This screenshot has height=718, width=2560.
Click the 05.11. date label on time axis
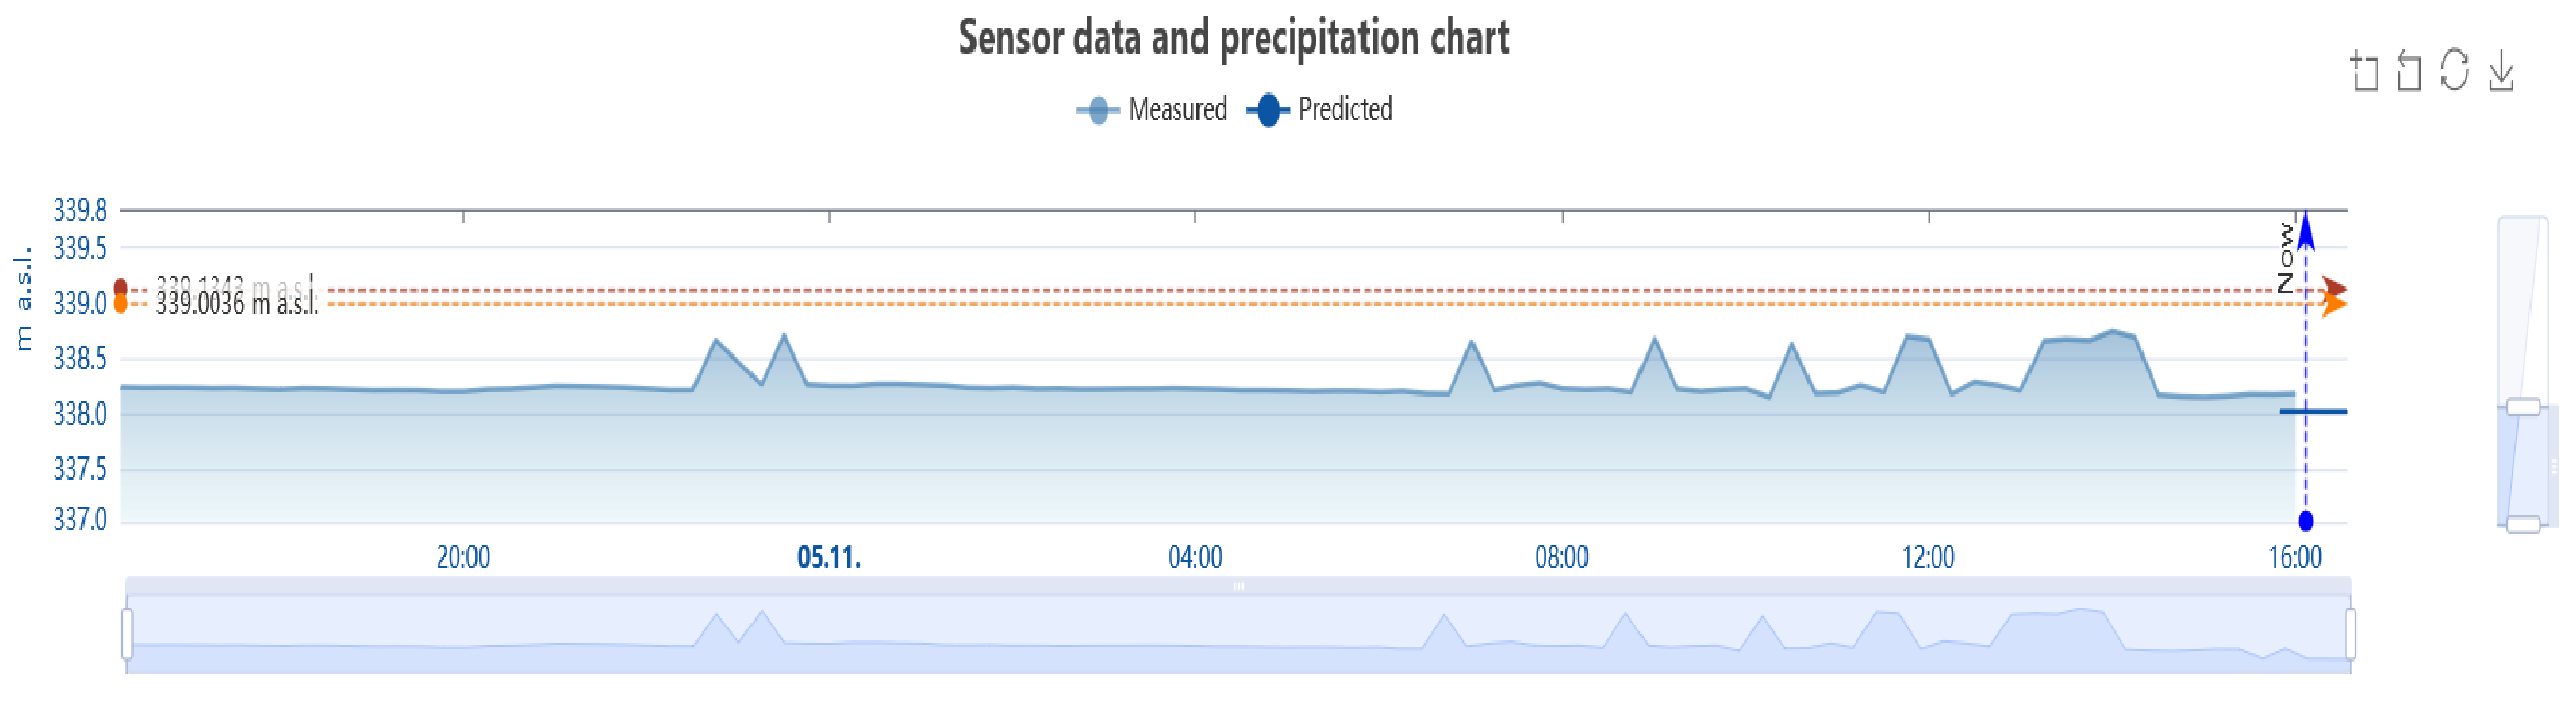point(829,557)
